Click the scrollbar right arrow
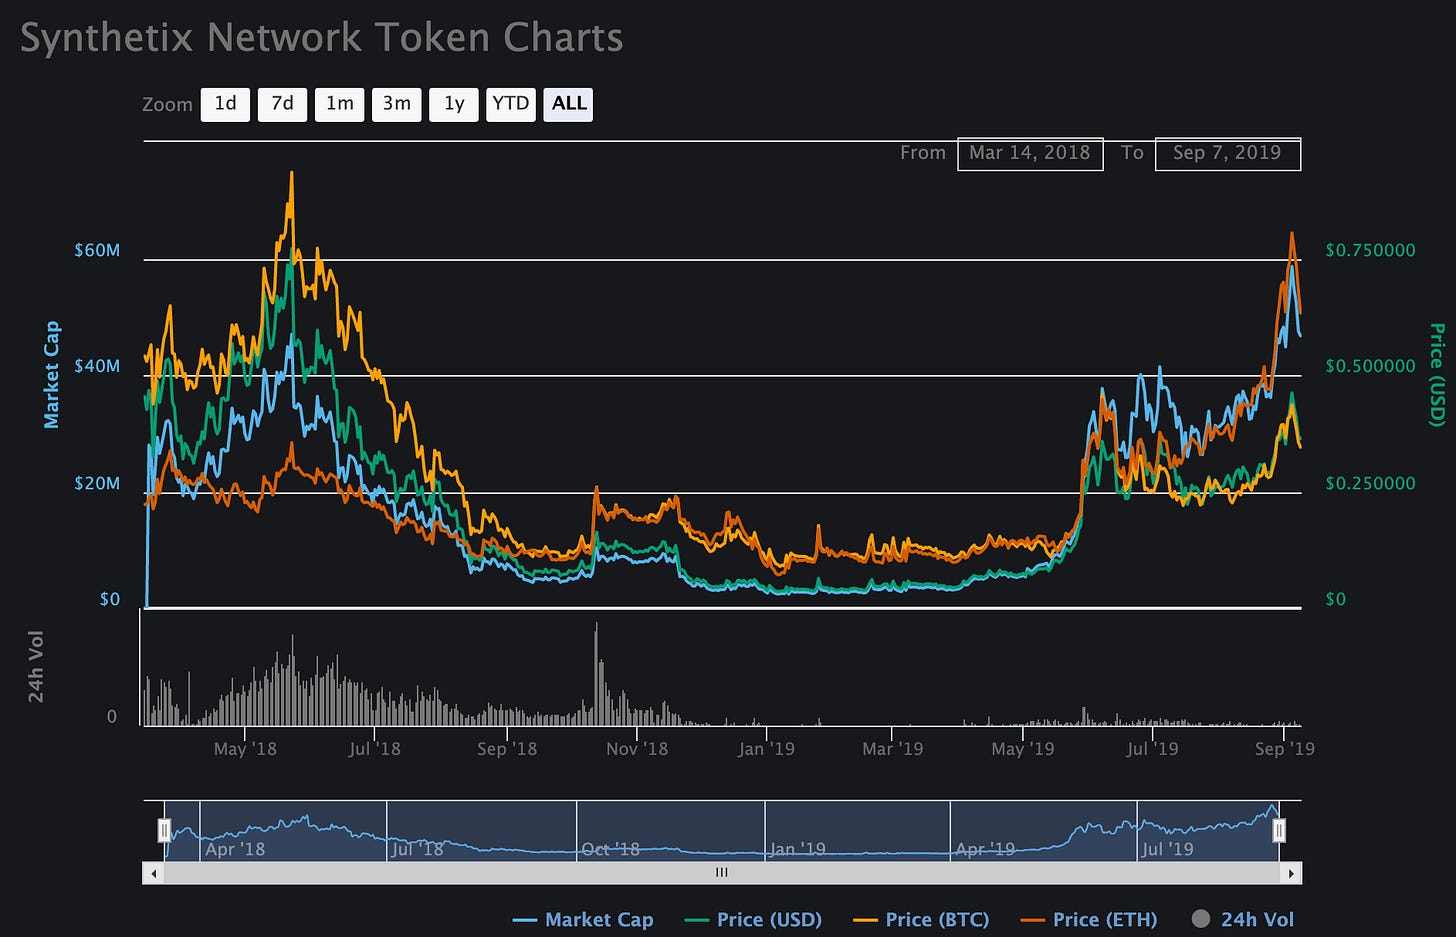 (x=1291, y=873)
